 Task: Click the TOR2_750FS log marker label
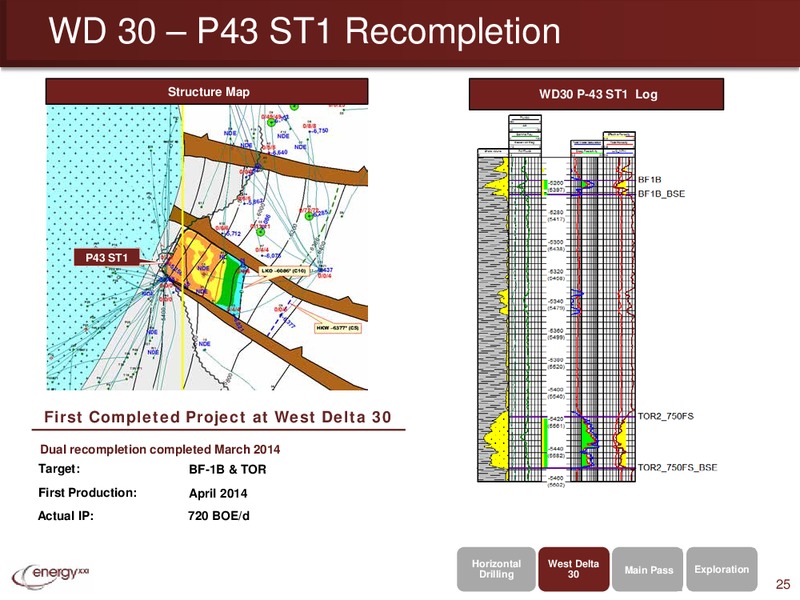[x=666, y=416]
